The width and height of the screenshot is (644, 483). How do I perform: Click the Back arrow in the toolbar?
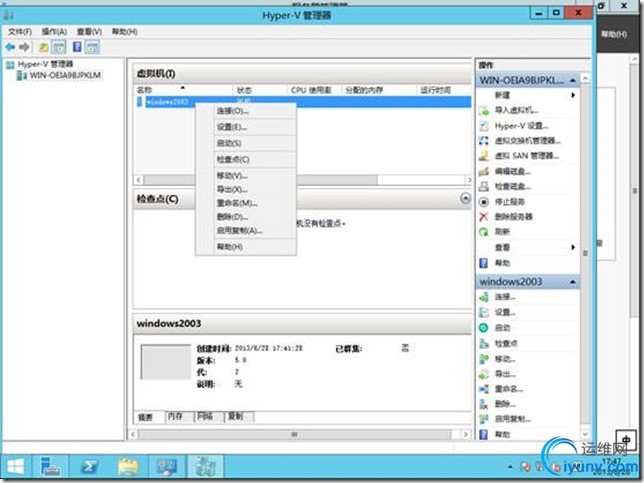(x=10, y=47)
